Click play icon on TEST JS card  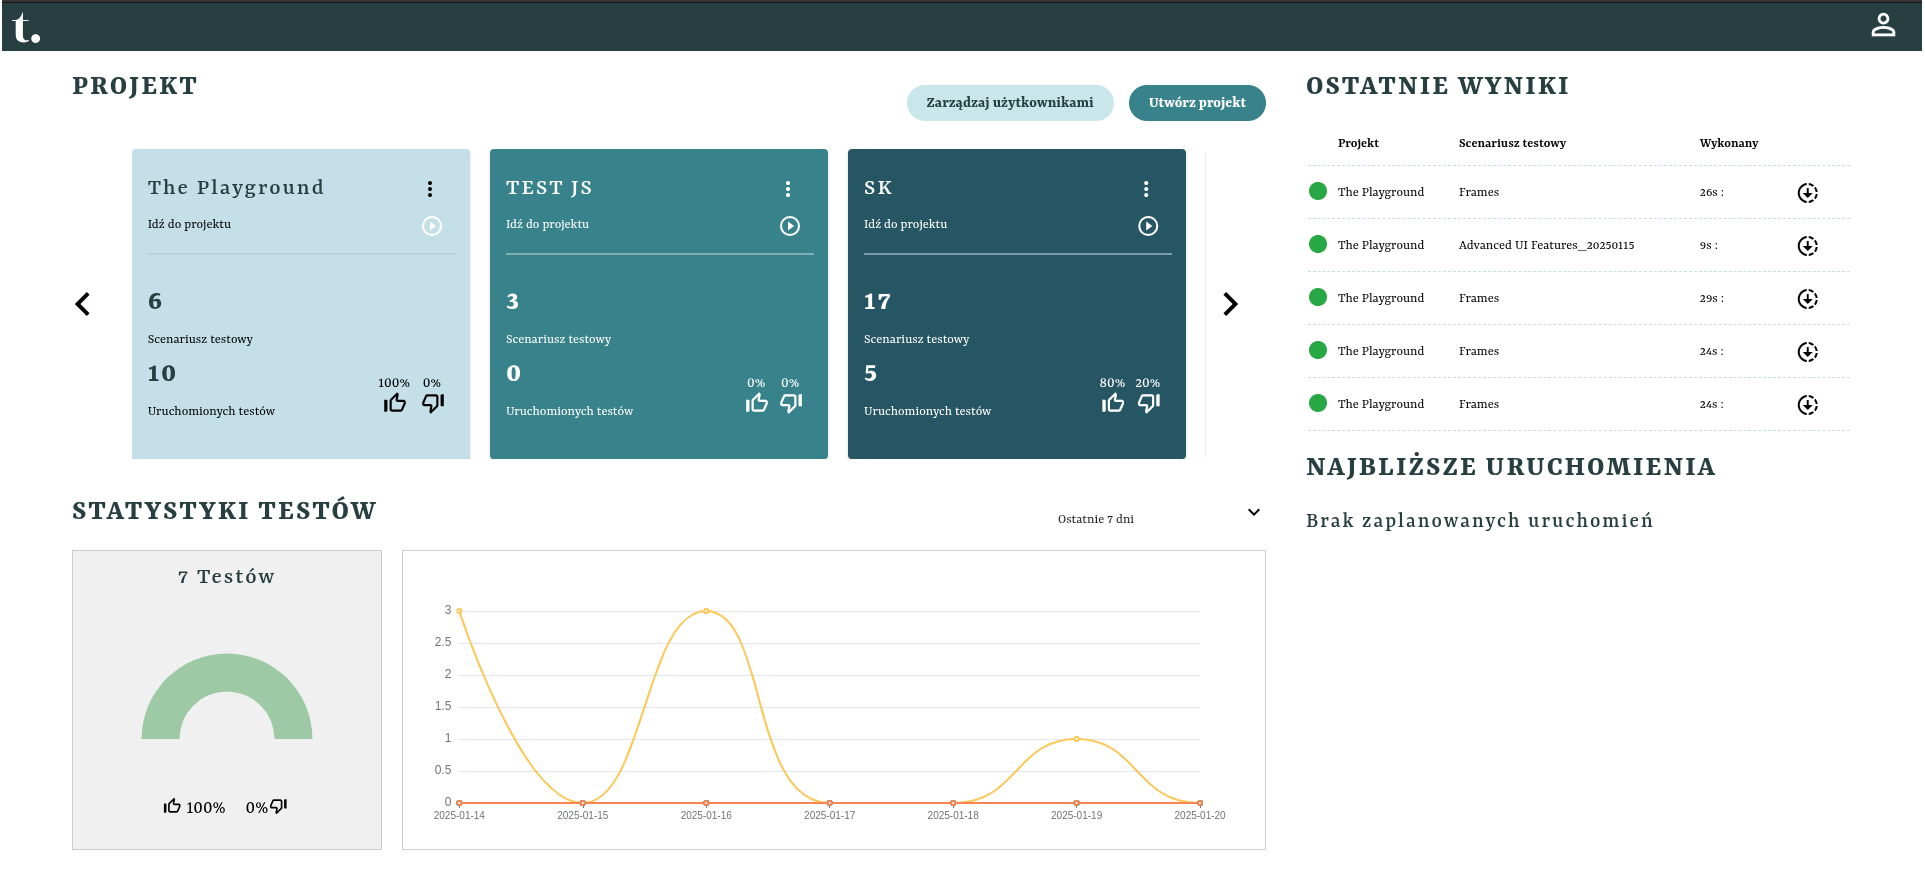tap(790, 226)
